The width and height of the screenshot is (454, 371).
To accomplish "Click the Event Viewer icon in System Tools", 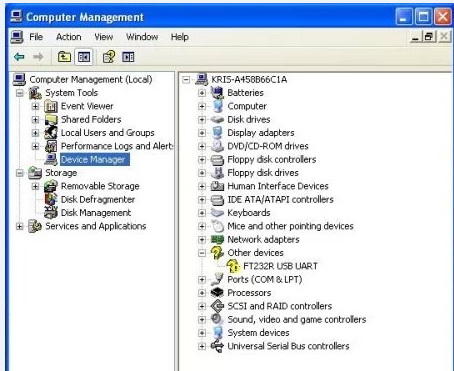I will coord(51,106).
